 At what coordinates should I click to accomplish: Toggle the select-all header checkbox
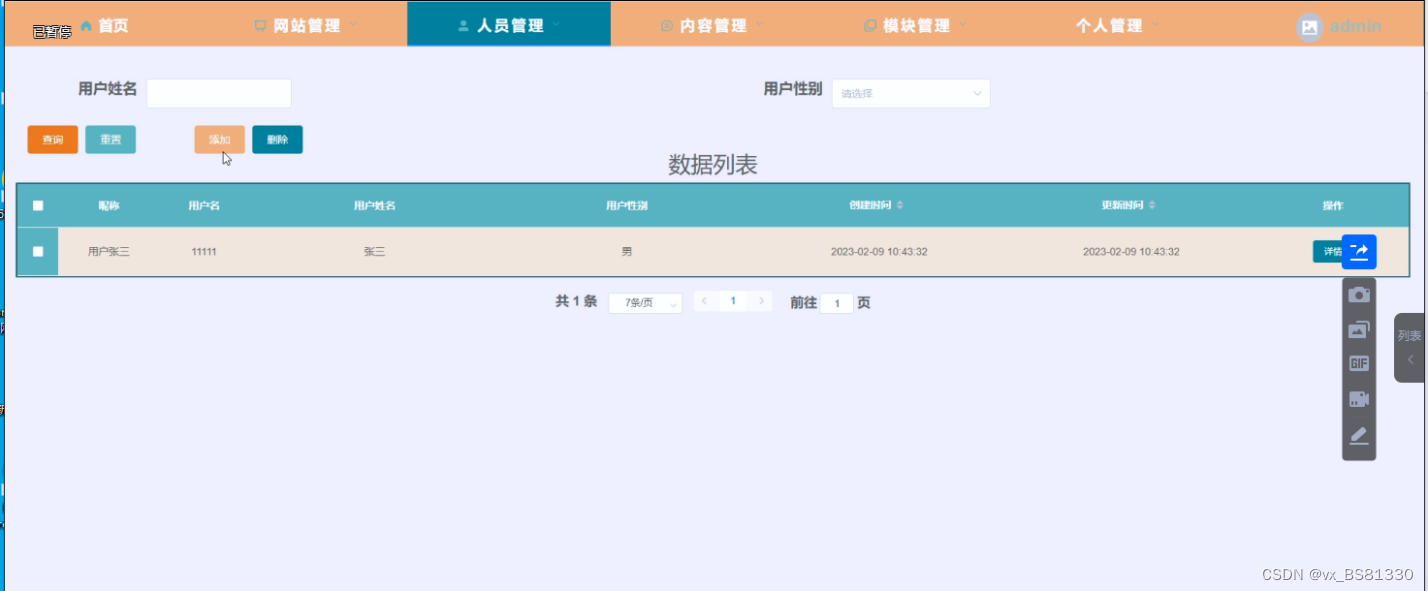tap(38, 206)
